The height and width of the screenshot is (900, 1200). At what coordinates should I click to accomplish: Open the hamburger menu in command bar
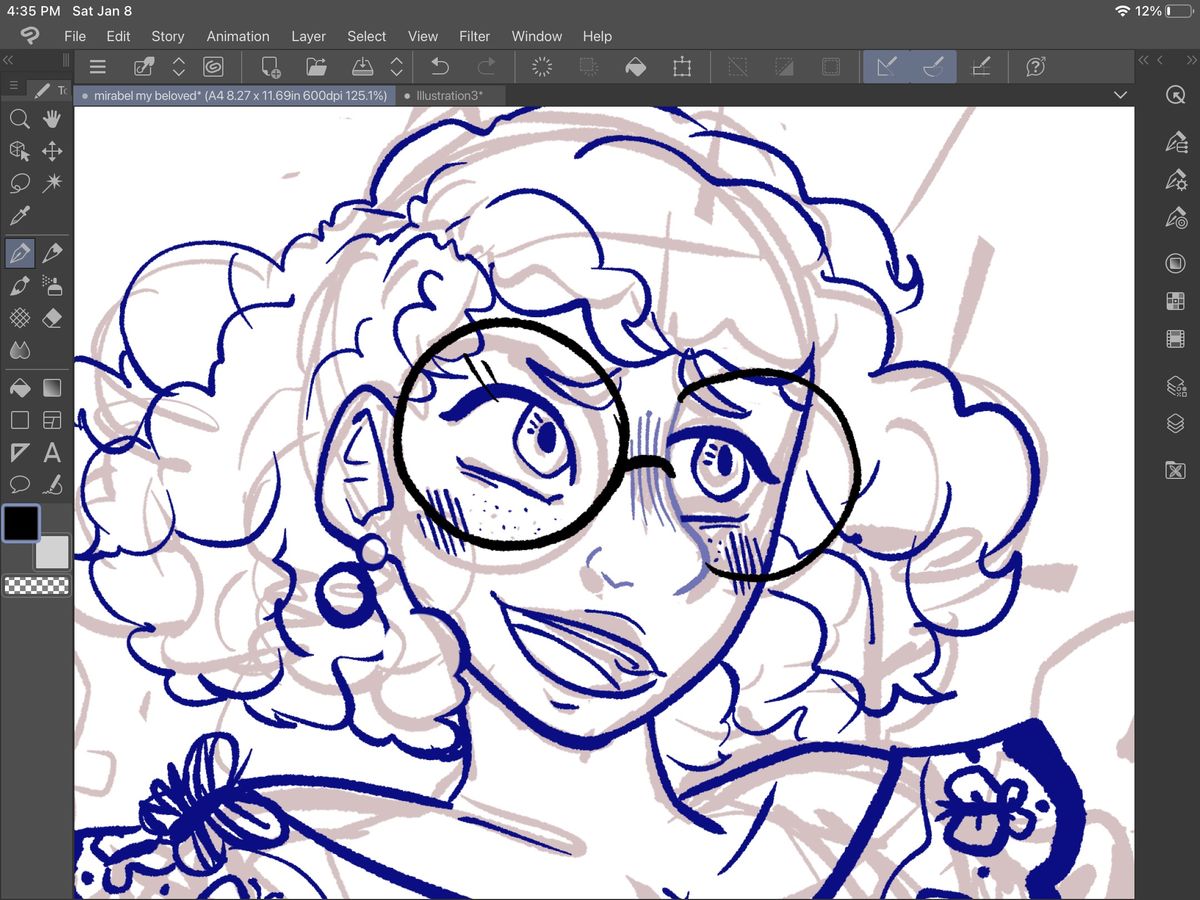click(x=97, y=67)
